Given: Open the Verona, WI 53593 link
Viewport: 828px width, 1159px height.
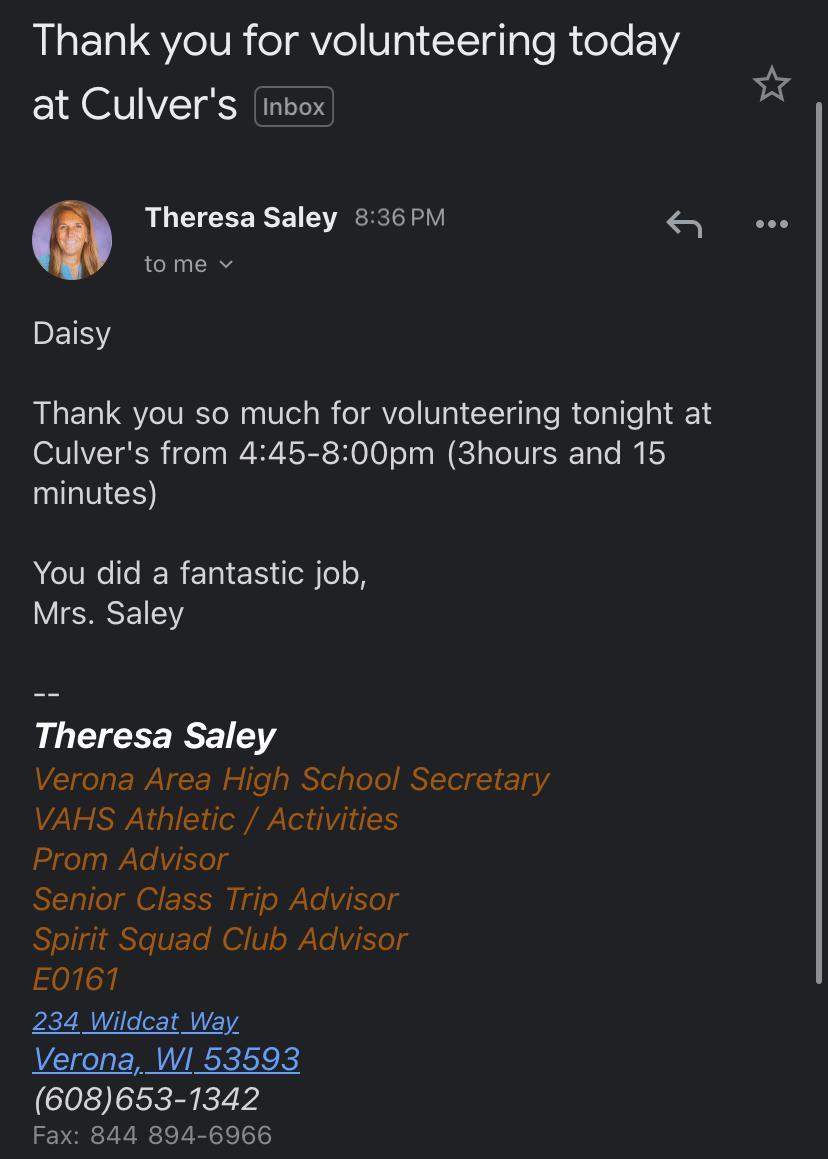Looking at the screenshot, I should 166,1059.
